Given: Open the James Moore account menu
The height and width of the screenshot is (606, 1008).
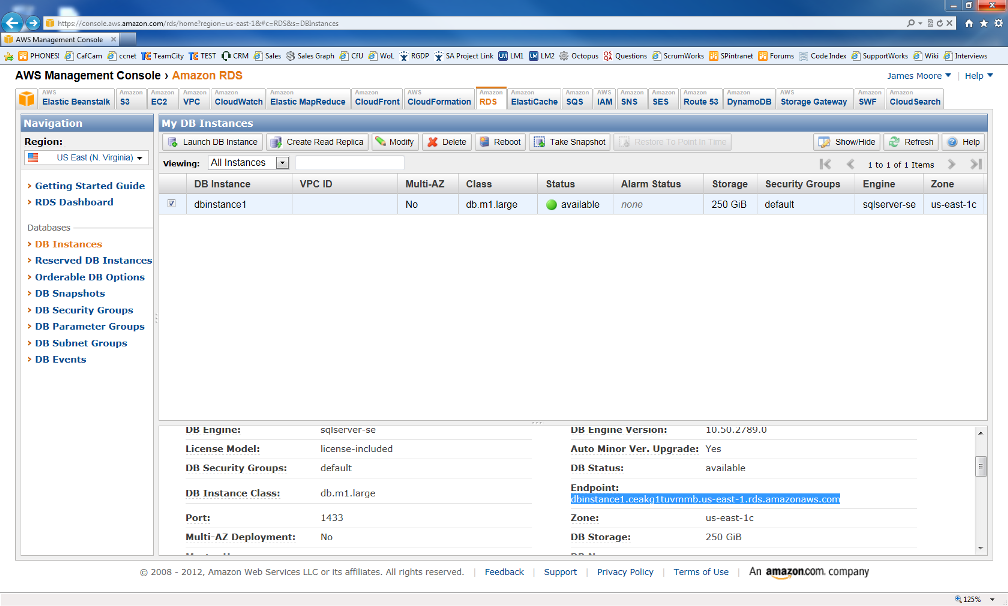Looking at the screenshot, I should pos(919,76).
